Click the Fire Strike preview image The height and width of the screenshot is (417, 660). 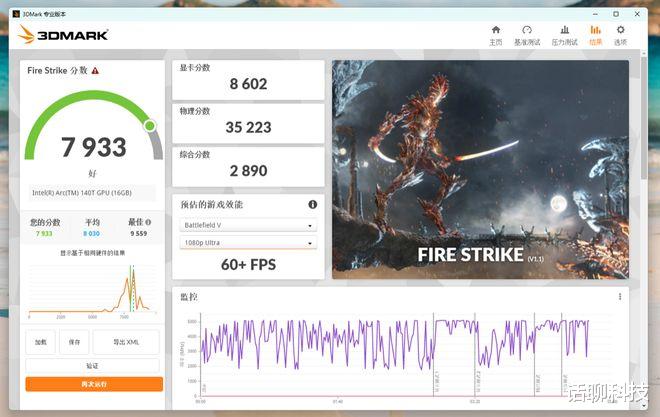coord(480,169)
